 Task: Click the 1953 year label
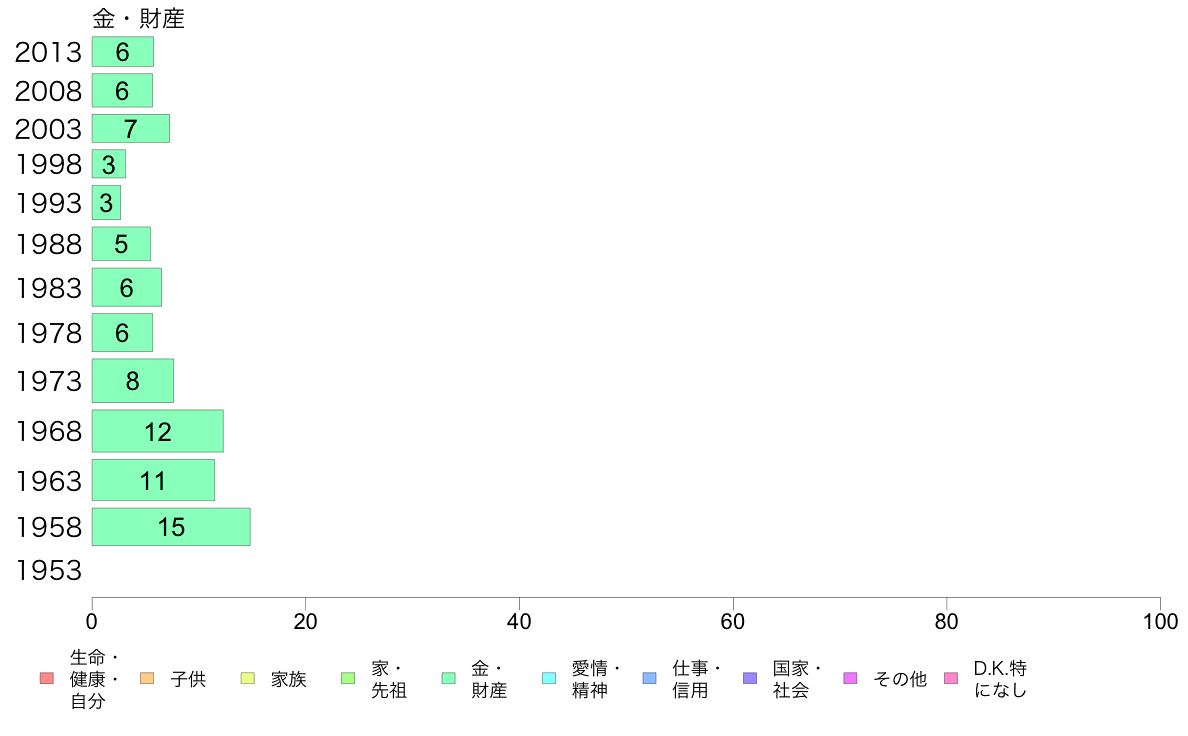[x=48, y=570]
